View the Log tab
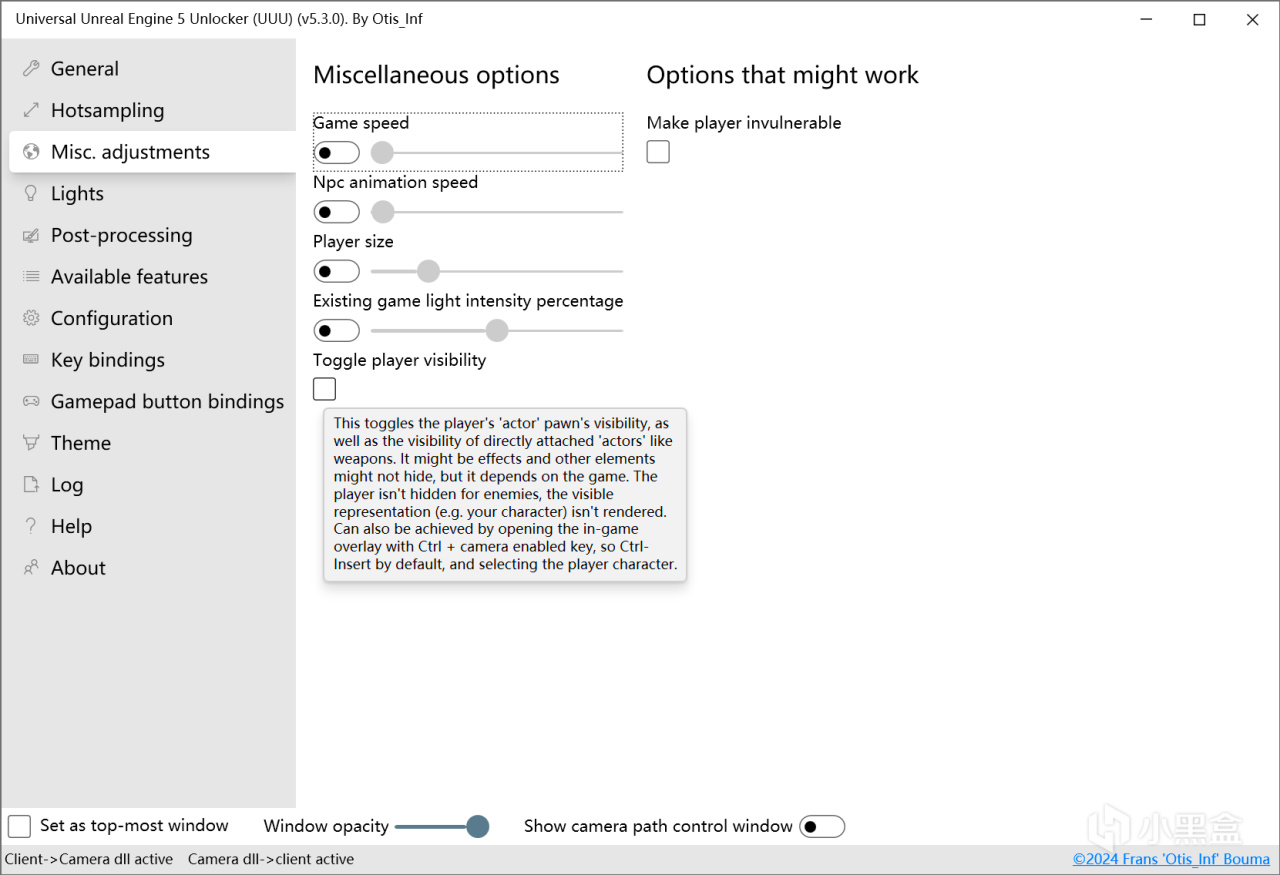This screenshot has width=1280, height=875. tap(152, 484)
